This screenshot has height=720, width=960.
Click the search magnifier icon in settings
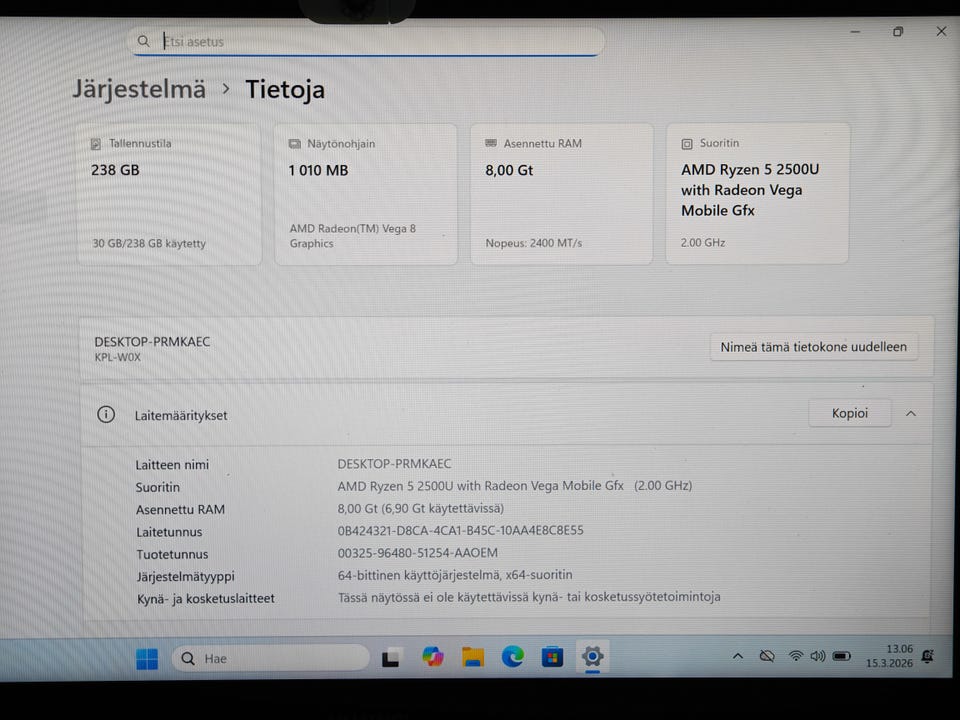coord(143,41)
